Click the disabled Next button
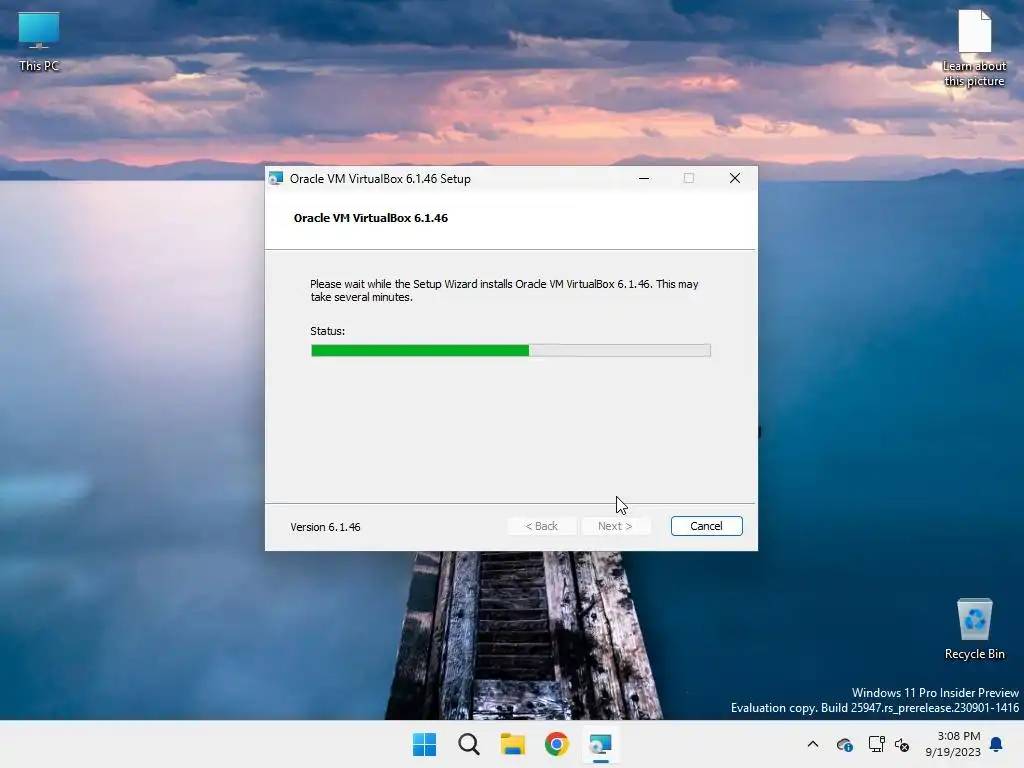The width and height of the screenshot is (1024, 768). (615, 526)
